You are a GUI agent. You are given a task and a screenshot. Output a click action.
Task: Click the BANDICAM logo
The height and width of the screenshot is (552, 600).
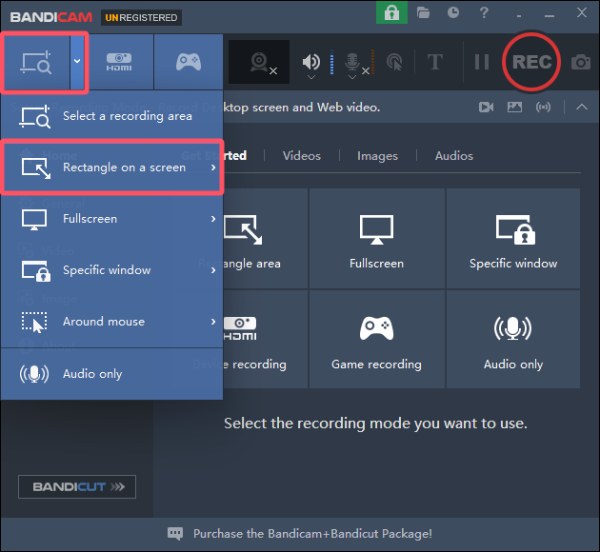51,17
